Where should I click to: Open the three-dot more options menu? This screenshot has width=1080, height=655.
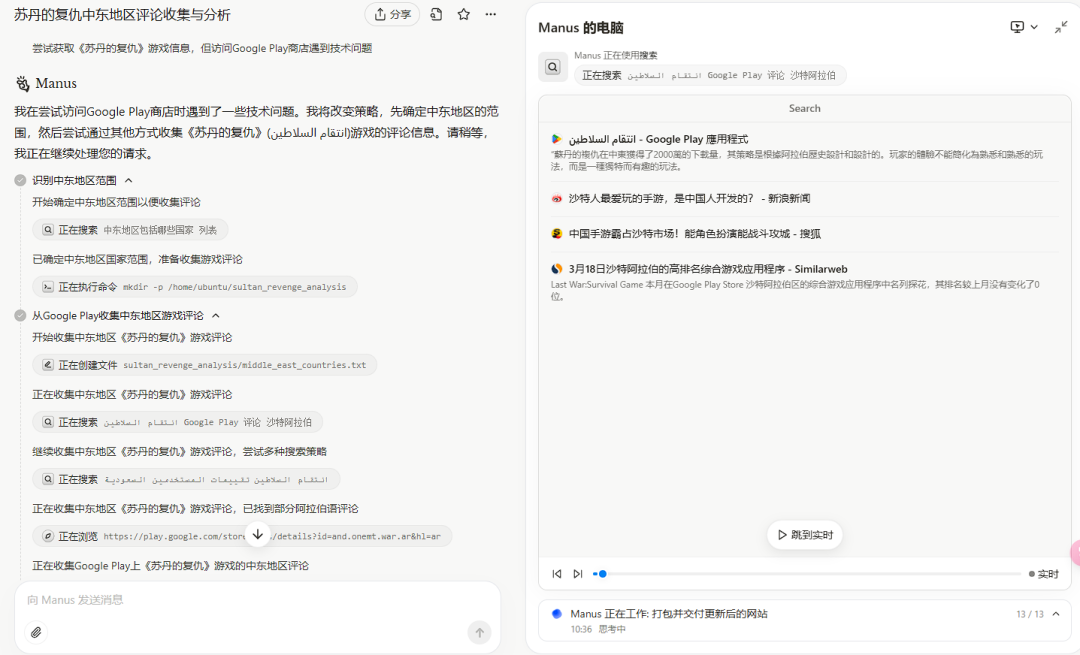490,14
